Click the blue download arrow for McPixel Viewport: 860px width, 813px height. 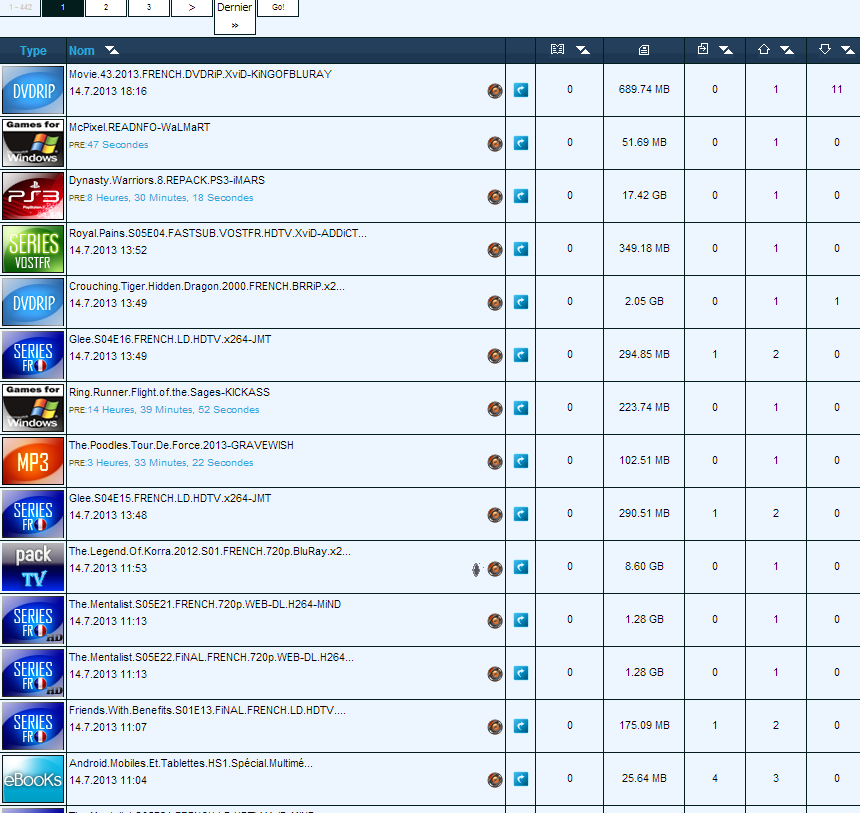point(520,143)
